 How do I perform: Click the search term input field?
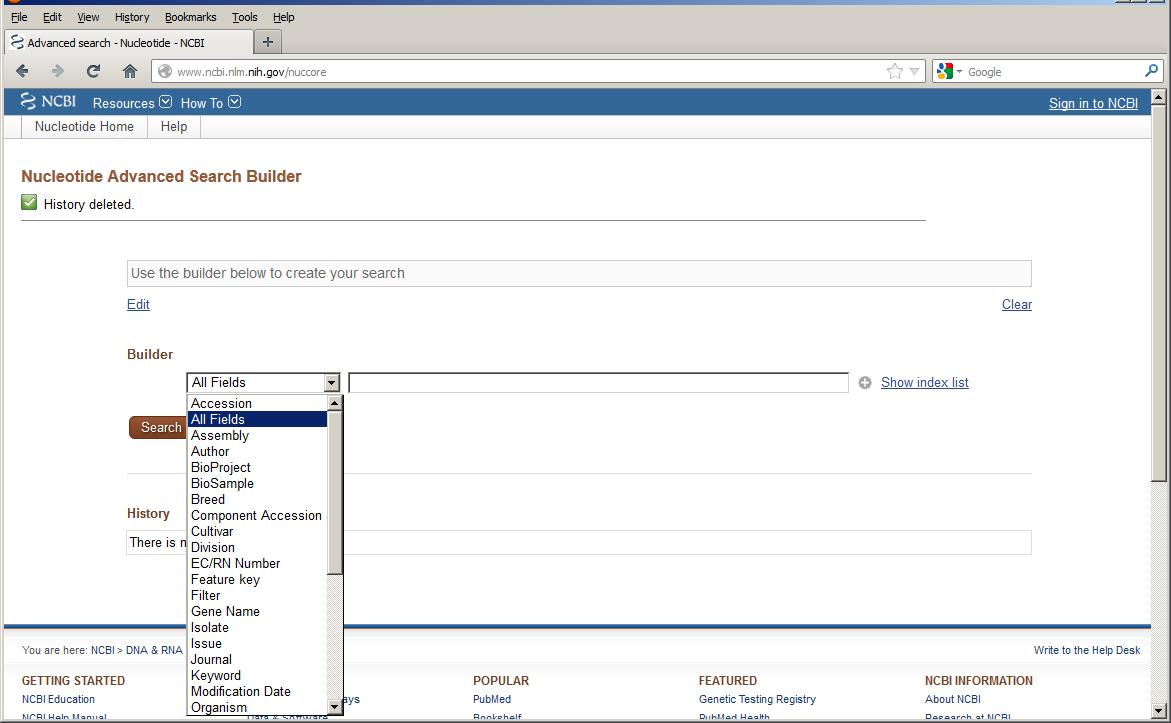tap(598, 382)
